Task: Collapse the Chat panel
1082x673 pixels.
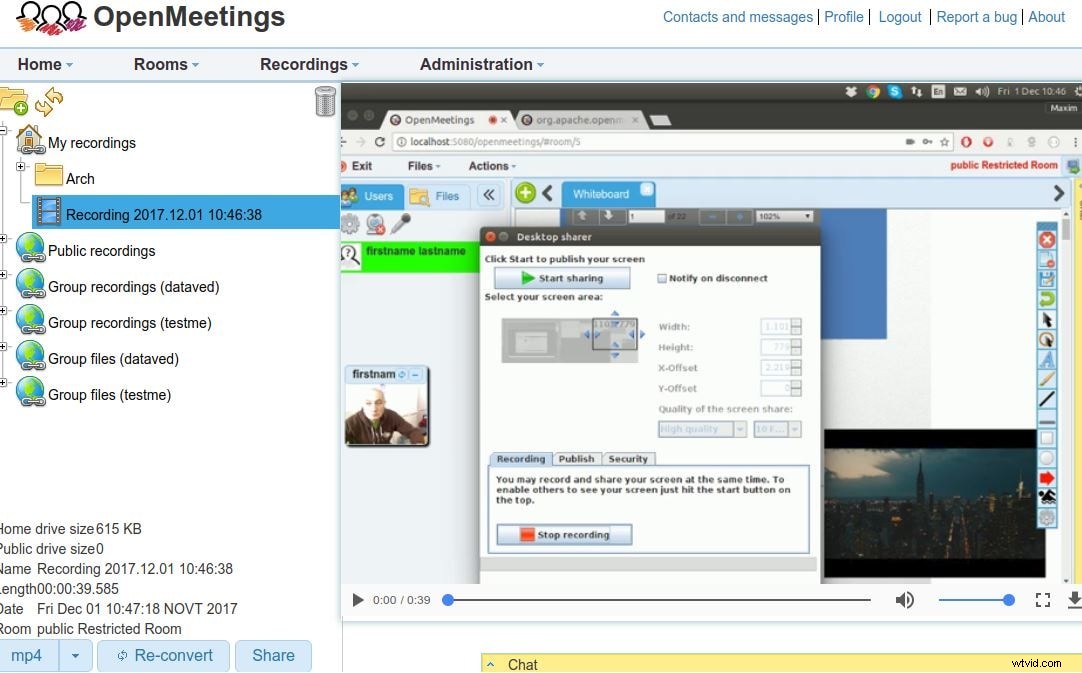Action: pyautogui.click(x=490, y=664)
